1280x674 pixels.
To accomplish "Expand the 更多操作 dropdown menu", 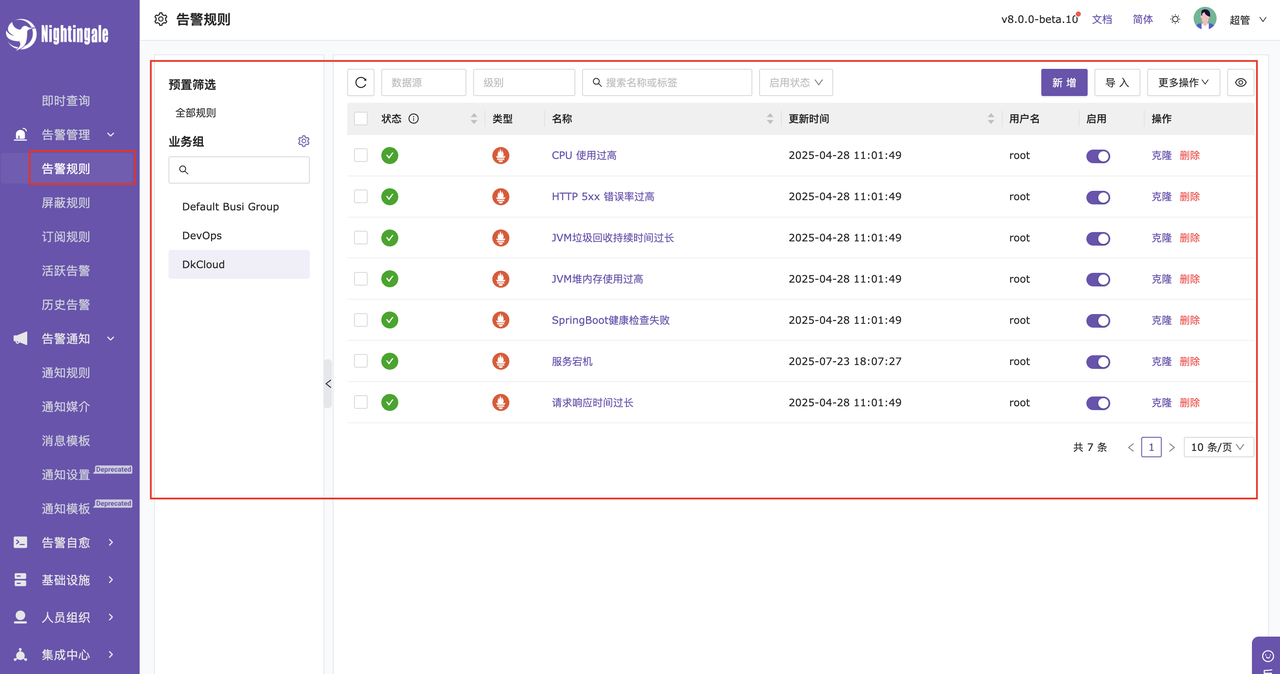I will coord(1183,83).
